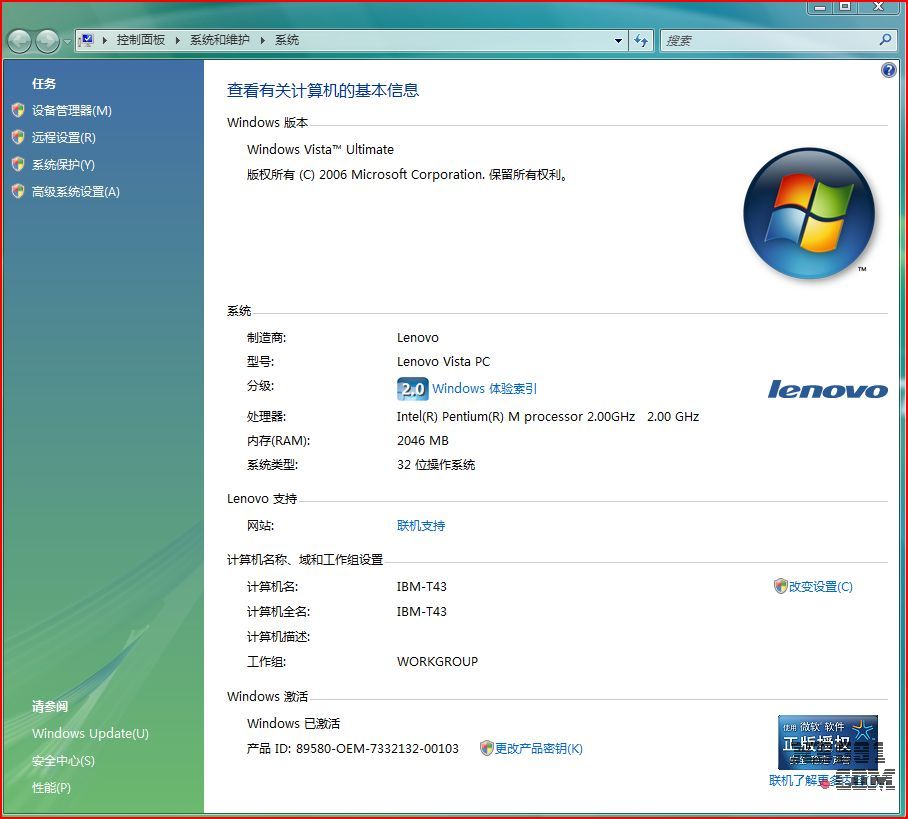Open the recent pages dropdown next to Forward
The width and height of the screenshot is (908, 819).
click(x=67, y=42)
